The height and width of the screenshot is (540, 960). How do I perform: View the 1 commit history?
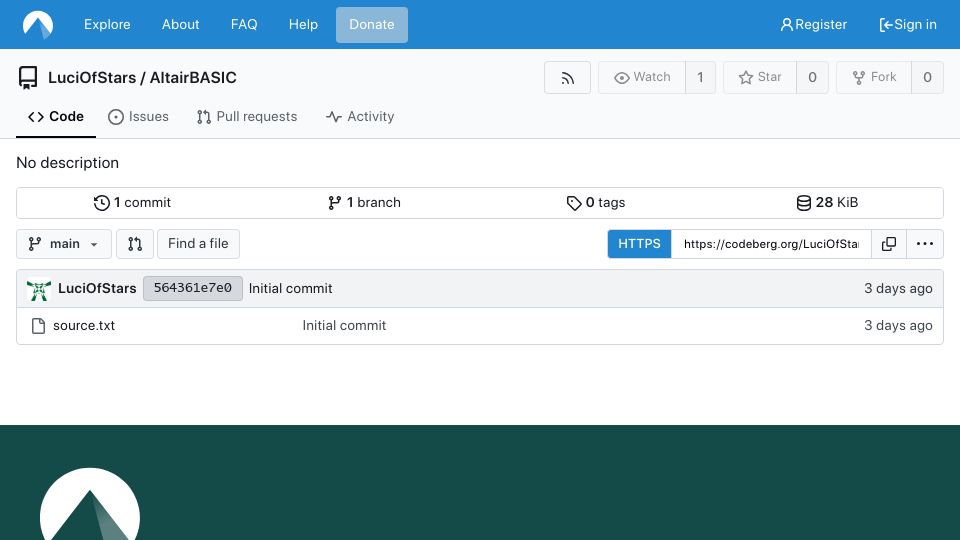[132, 203]
